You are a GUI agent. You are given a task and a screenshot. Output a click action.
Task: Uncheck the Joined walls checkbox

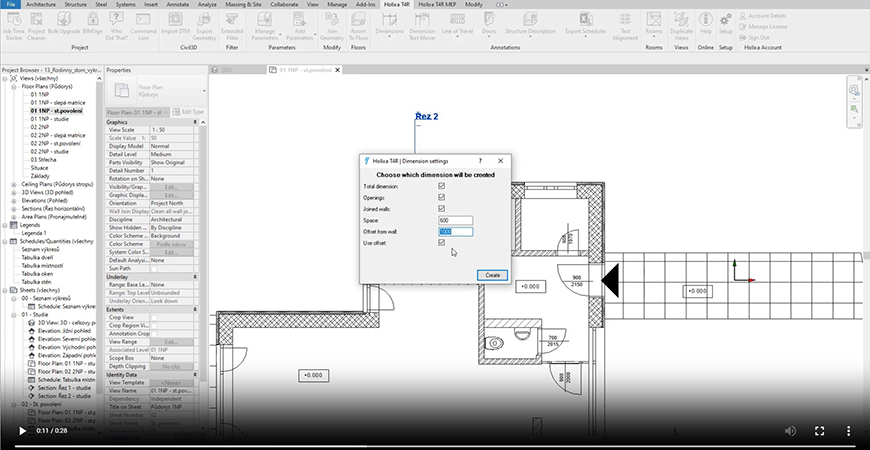pos(442,209)
